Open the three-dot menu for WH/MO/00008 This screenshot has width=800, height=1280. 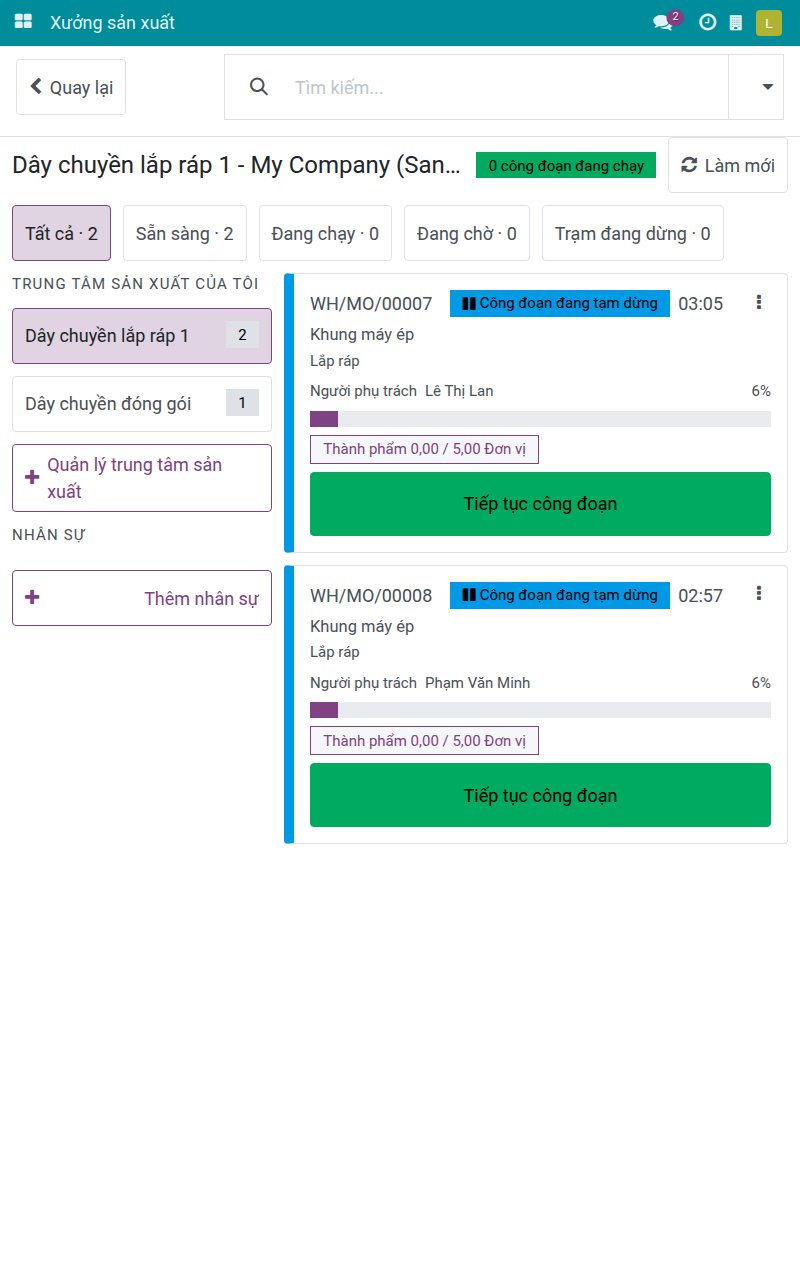point(759,594)
